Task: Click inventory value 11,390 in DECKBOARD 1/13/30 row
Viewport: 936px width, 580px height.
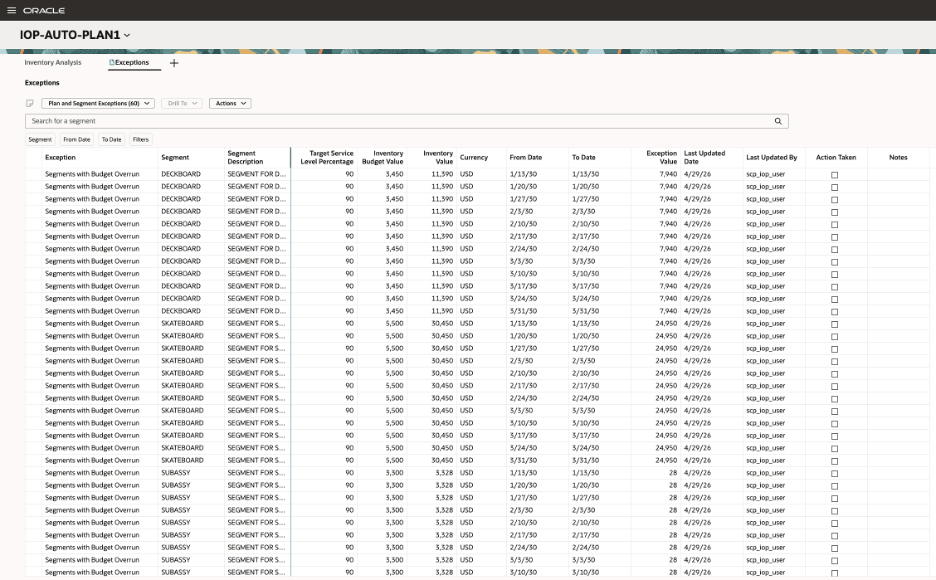Action: pyautogui.click(x=442, y=174)
